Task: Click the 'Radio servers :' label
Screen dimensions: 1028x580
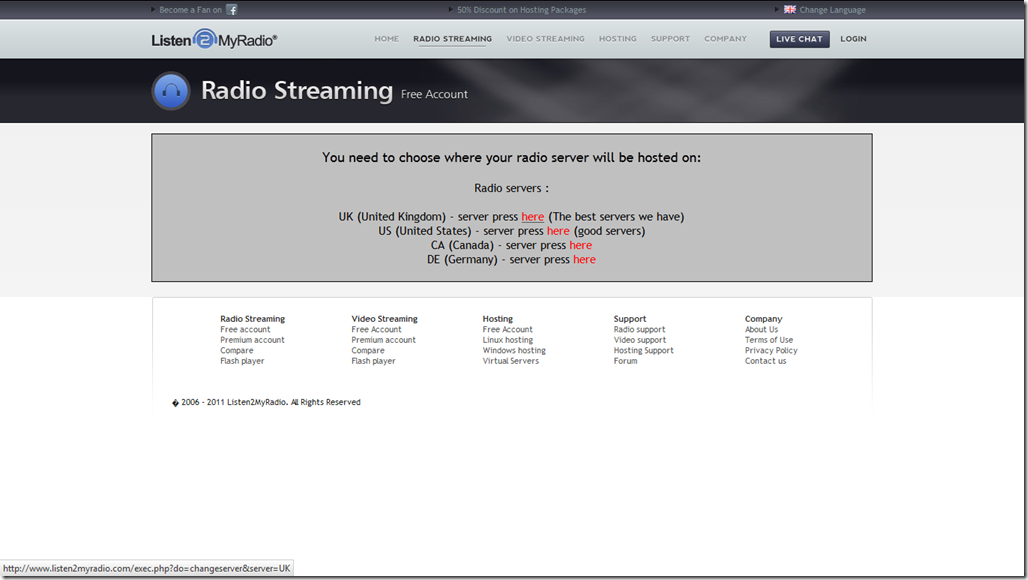Action: tap(511, 188)
